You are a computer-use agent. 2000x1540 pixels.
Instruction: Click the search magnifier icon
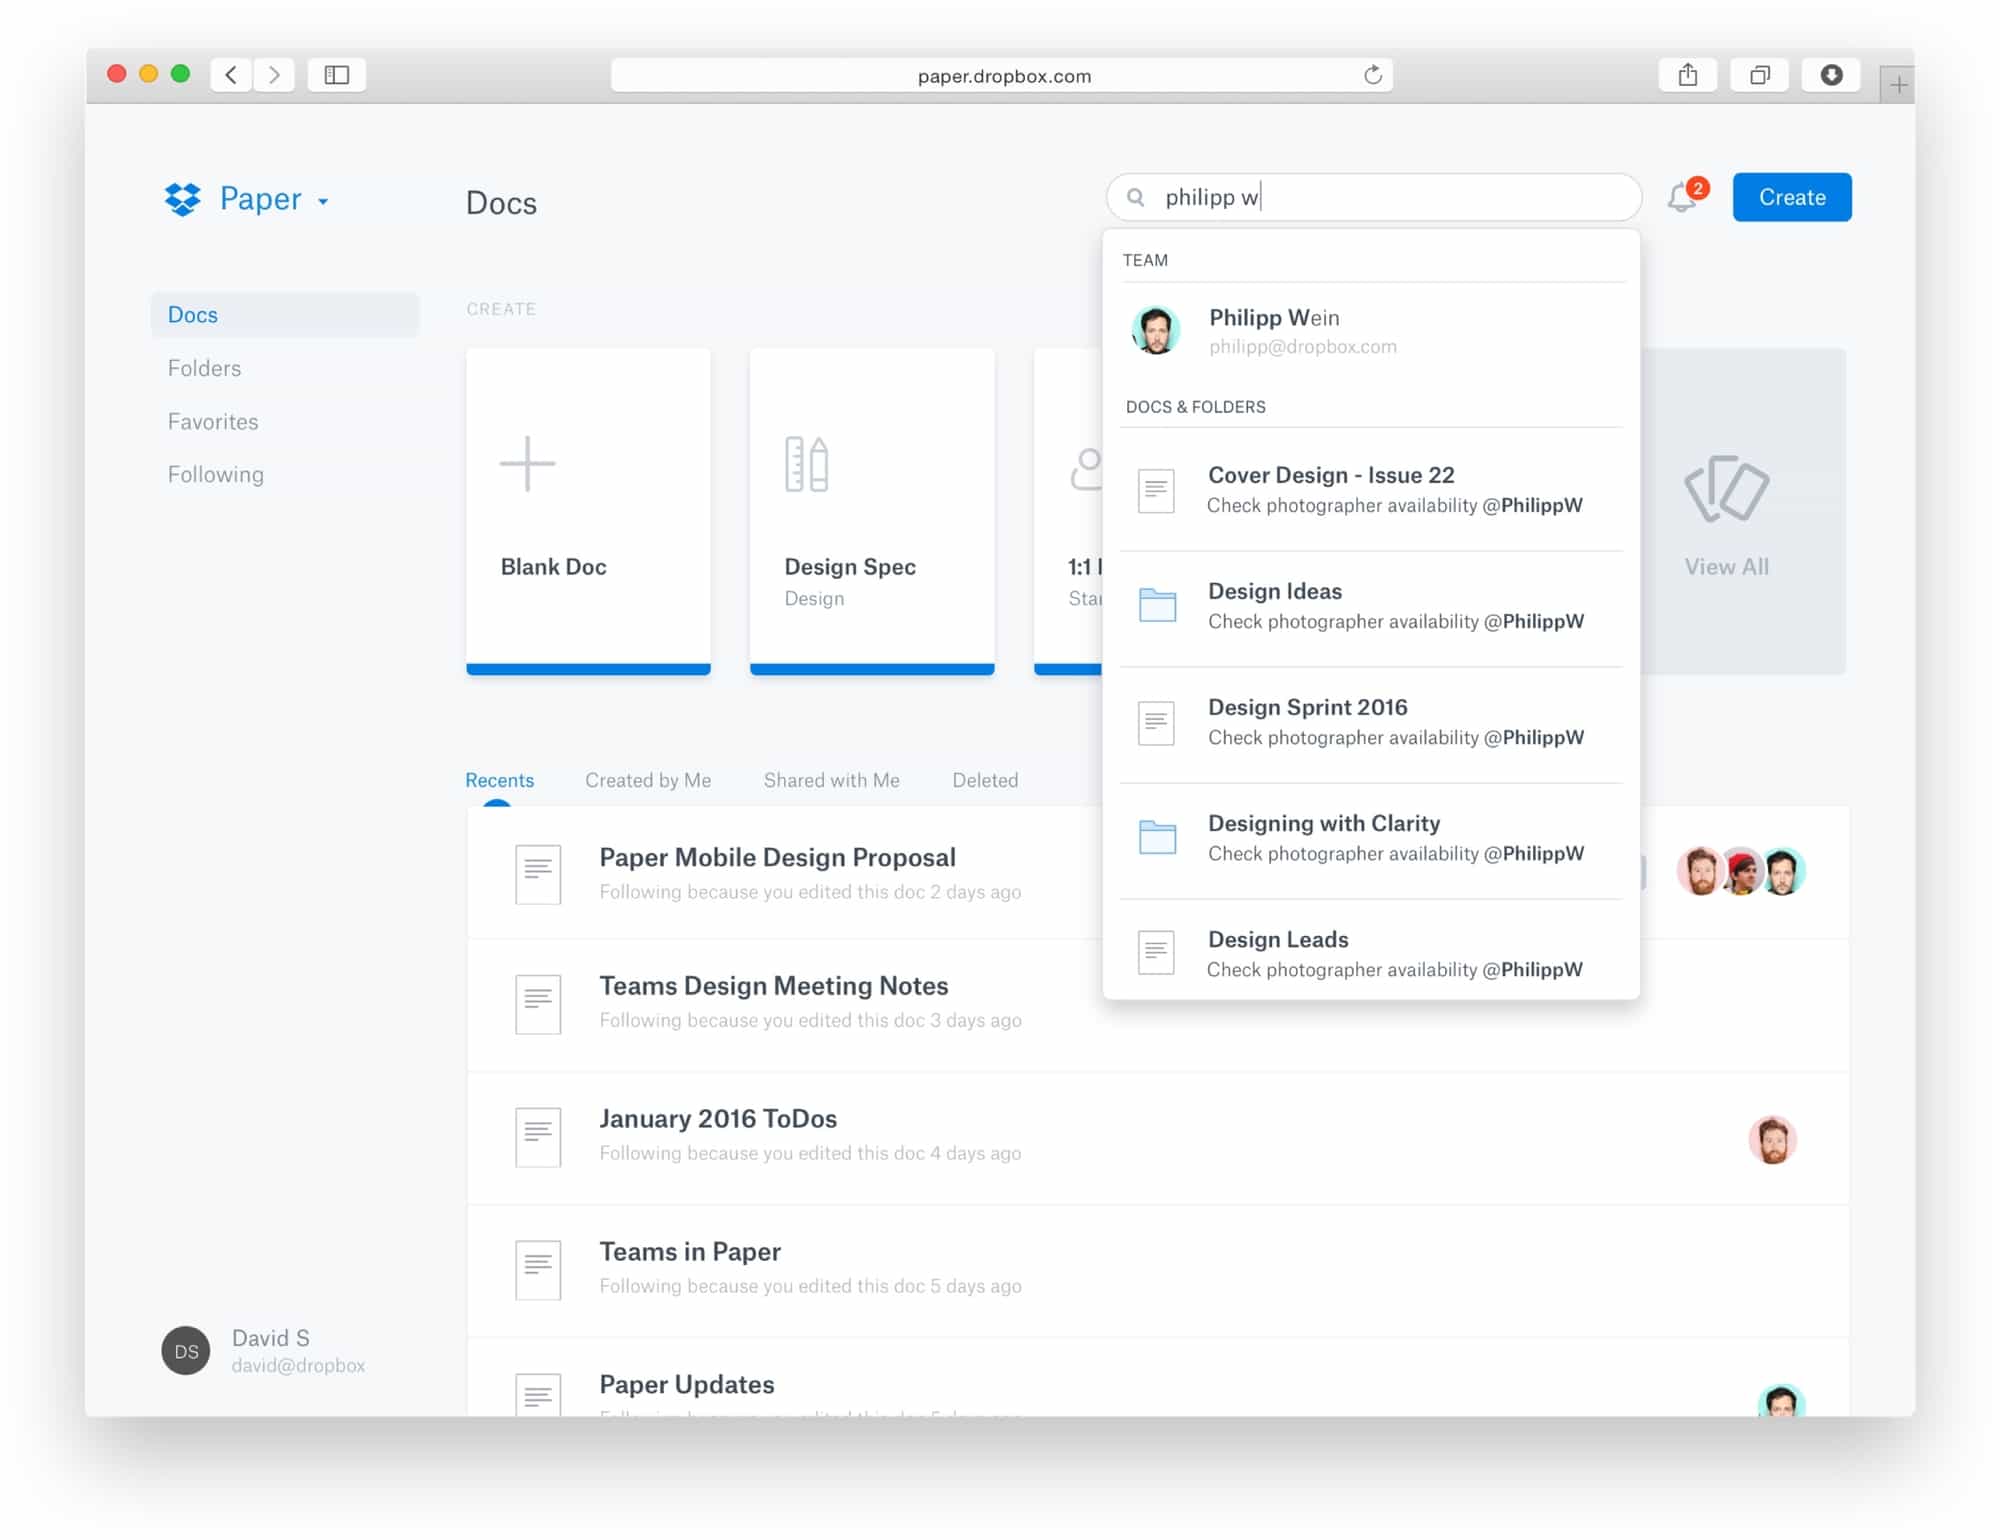(1136, 197)
